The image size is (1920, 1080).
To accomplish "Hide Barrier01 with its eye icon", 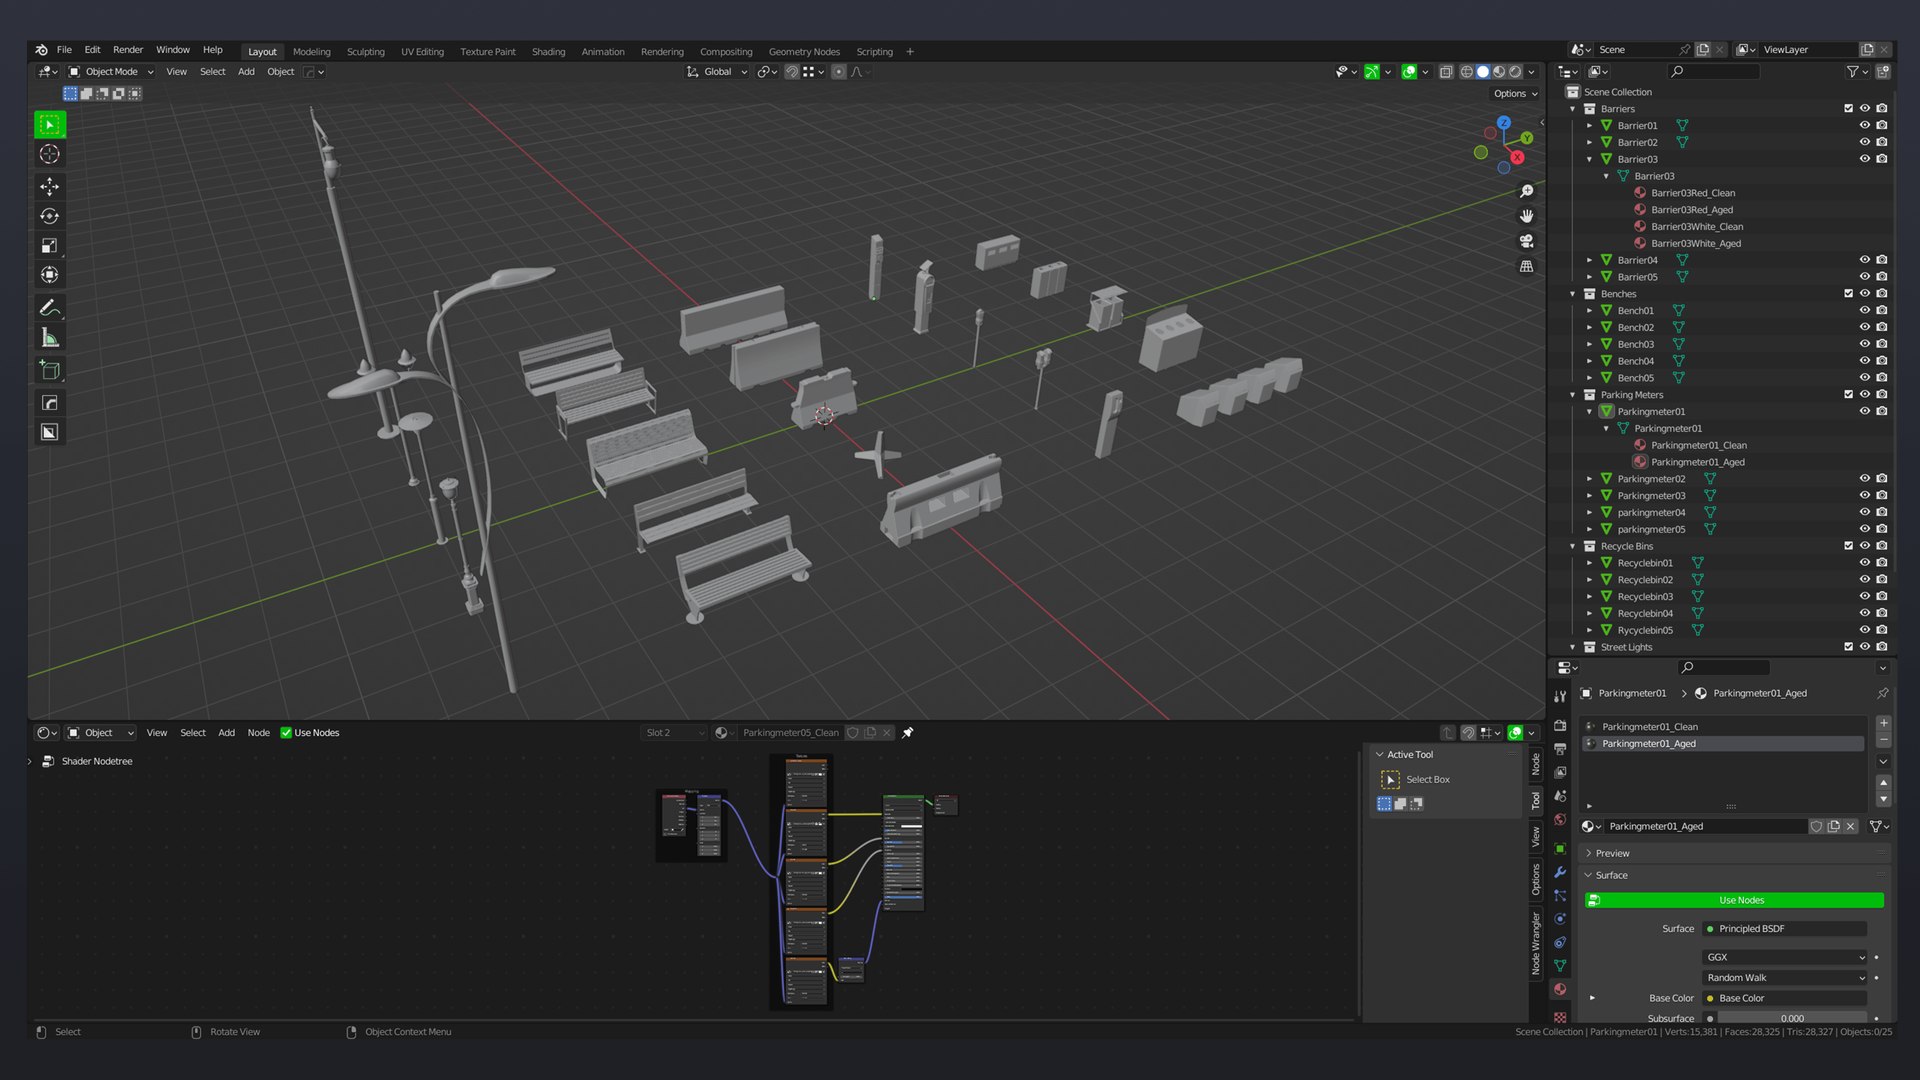I will click(x=1864, y=125).
